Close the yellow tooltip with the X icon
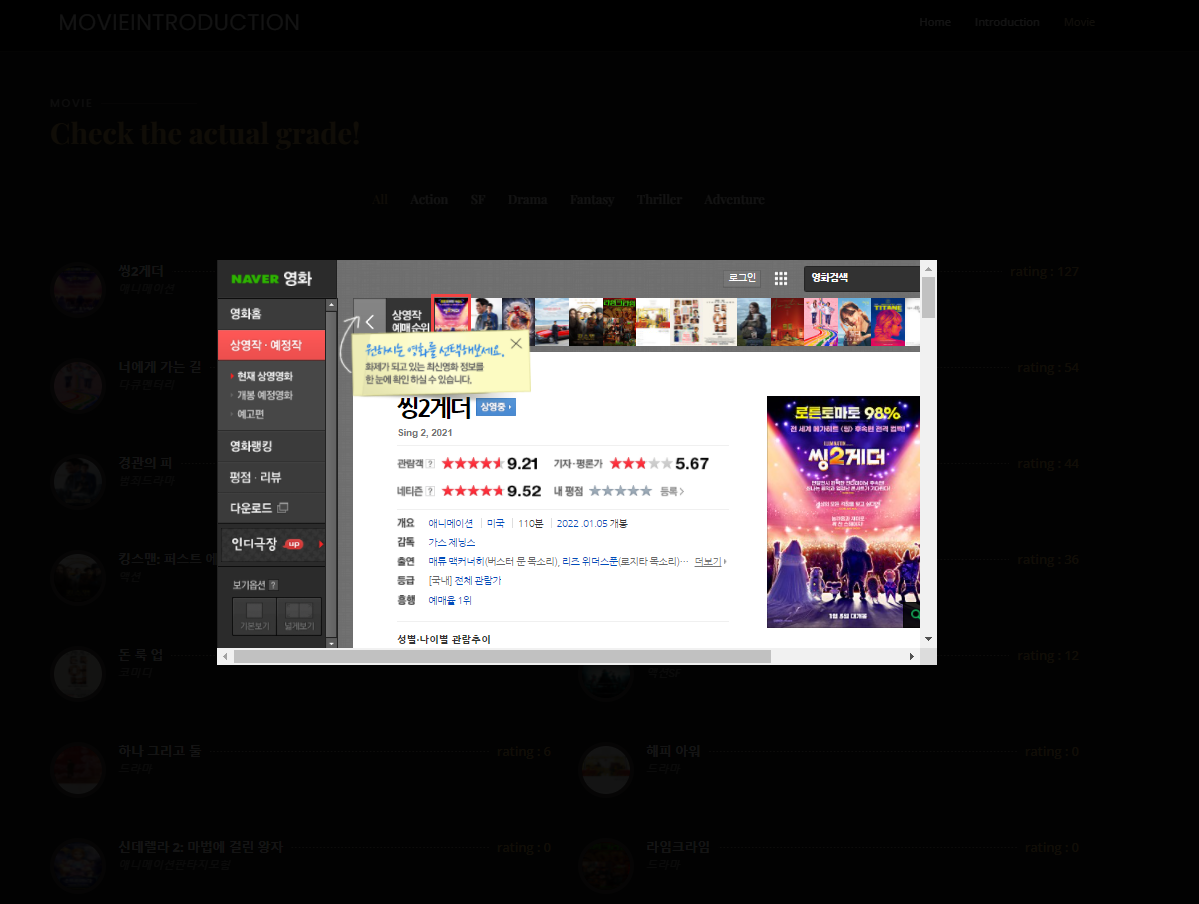The image size is (1199, 904). click(515, 343)
